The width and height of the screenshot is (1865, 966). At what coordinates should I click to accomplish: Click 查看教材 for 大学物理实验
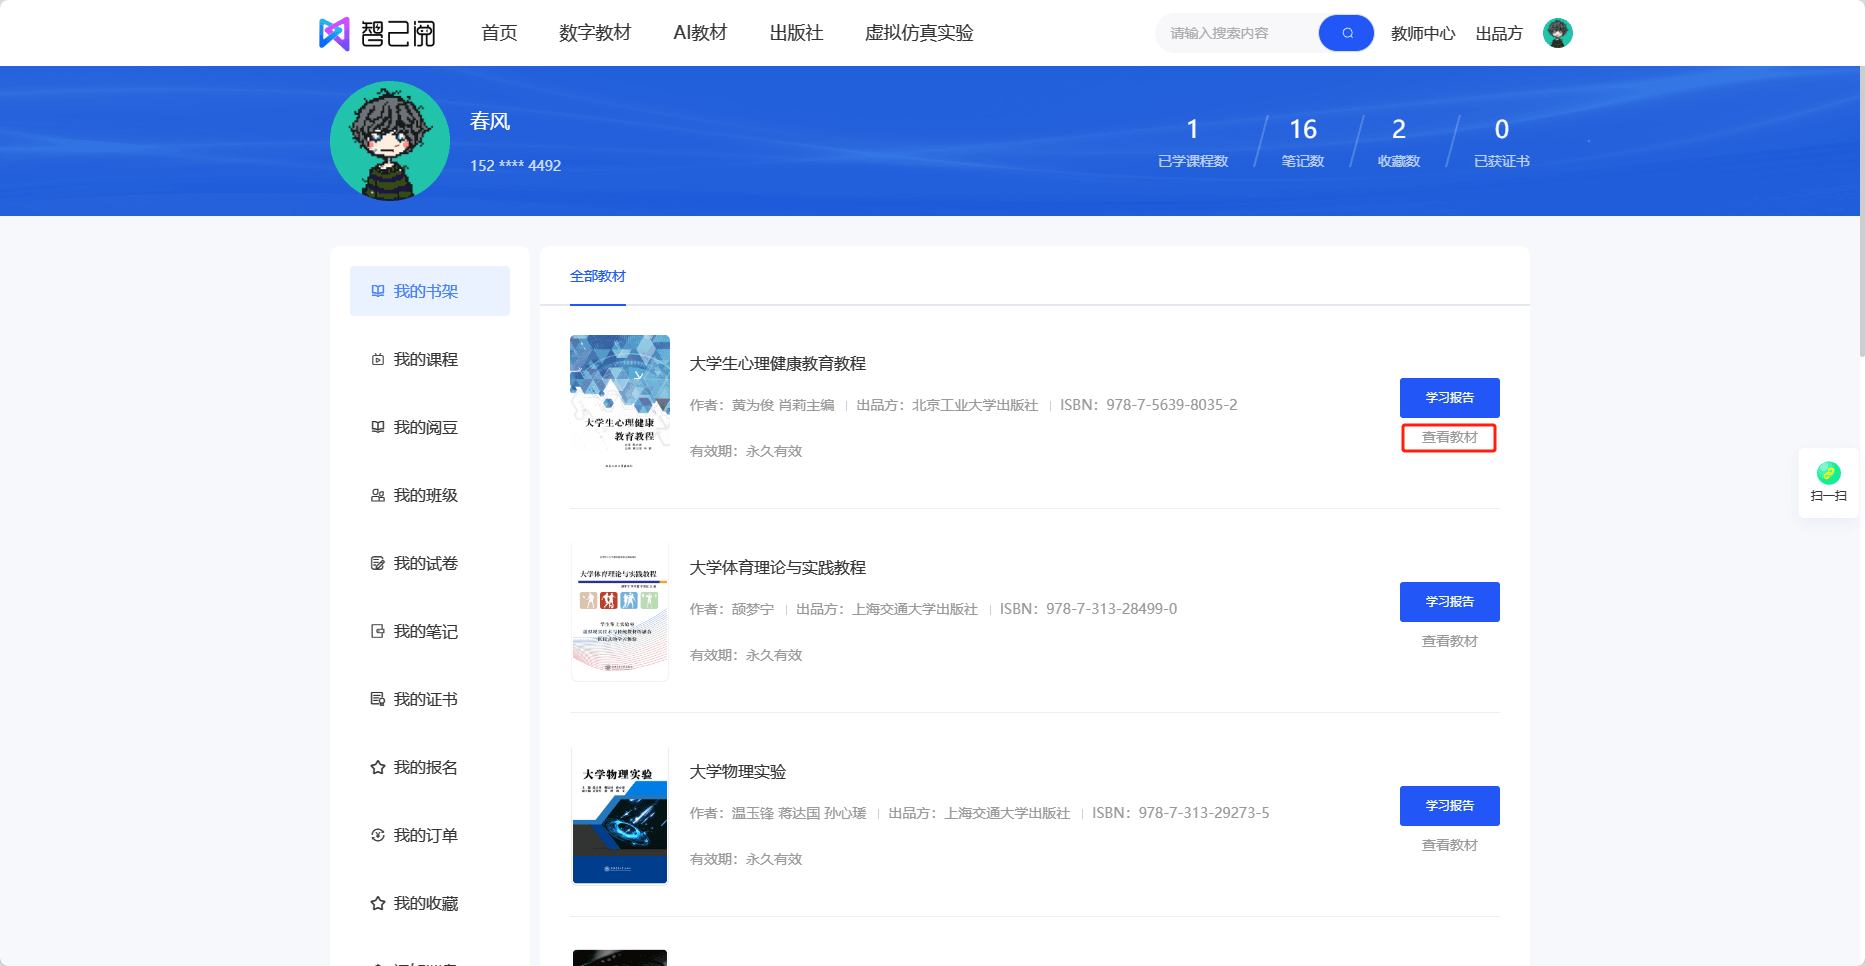pos(1449,845)
